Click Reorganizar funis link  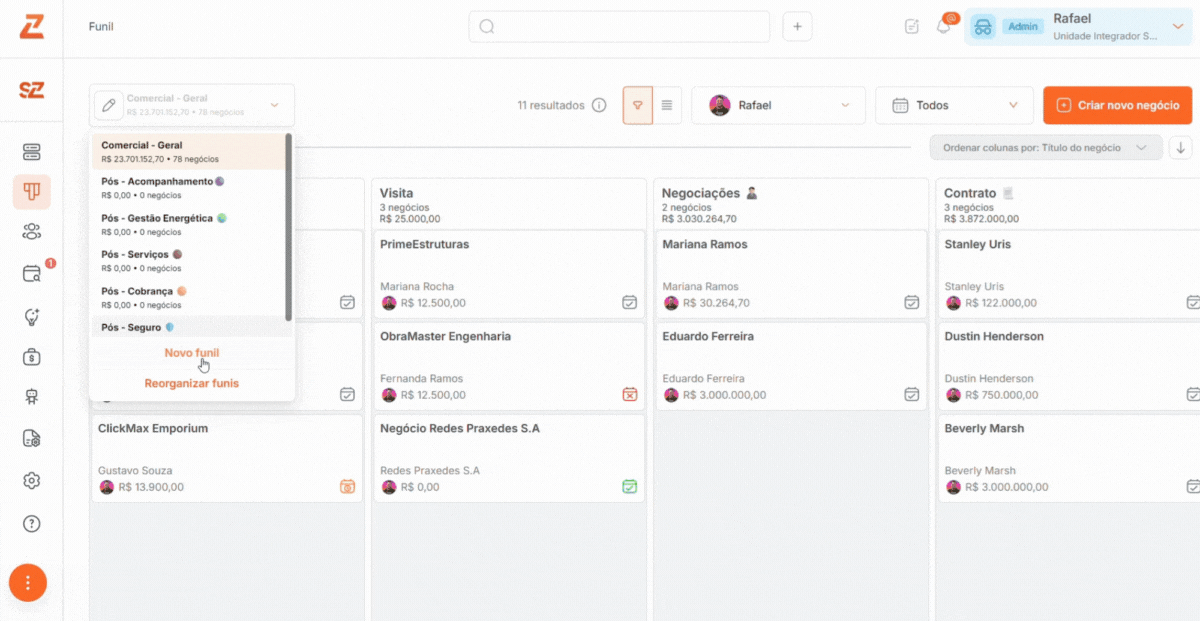pyautogui.click(x=192, y=383)
